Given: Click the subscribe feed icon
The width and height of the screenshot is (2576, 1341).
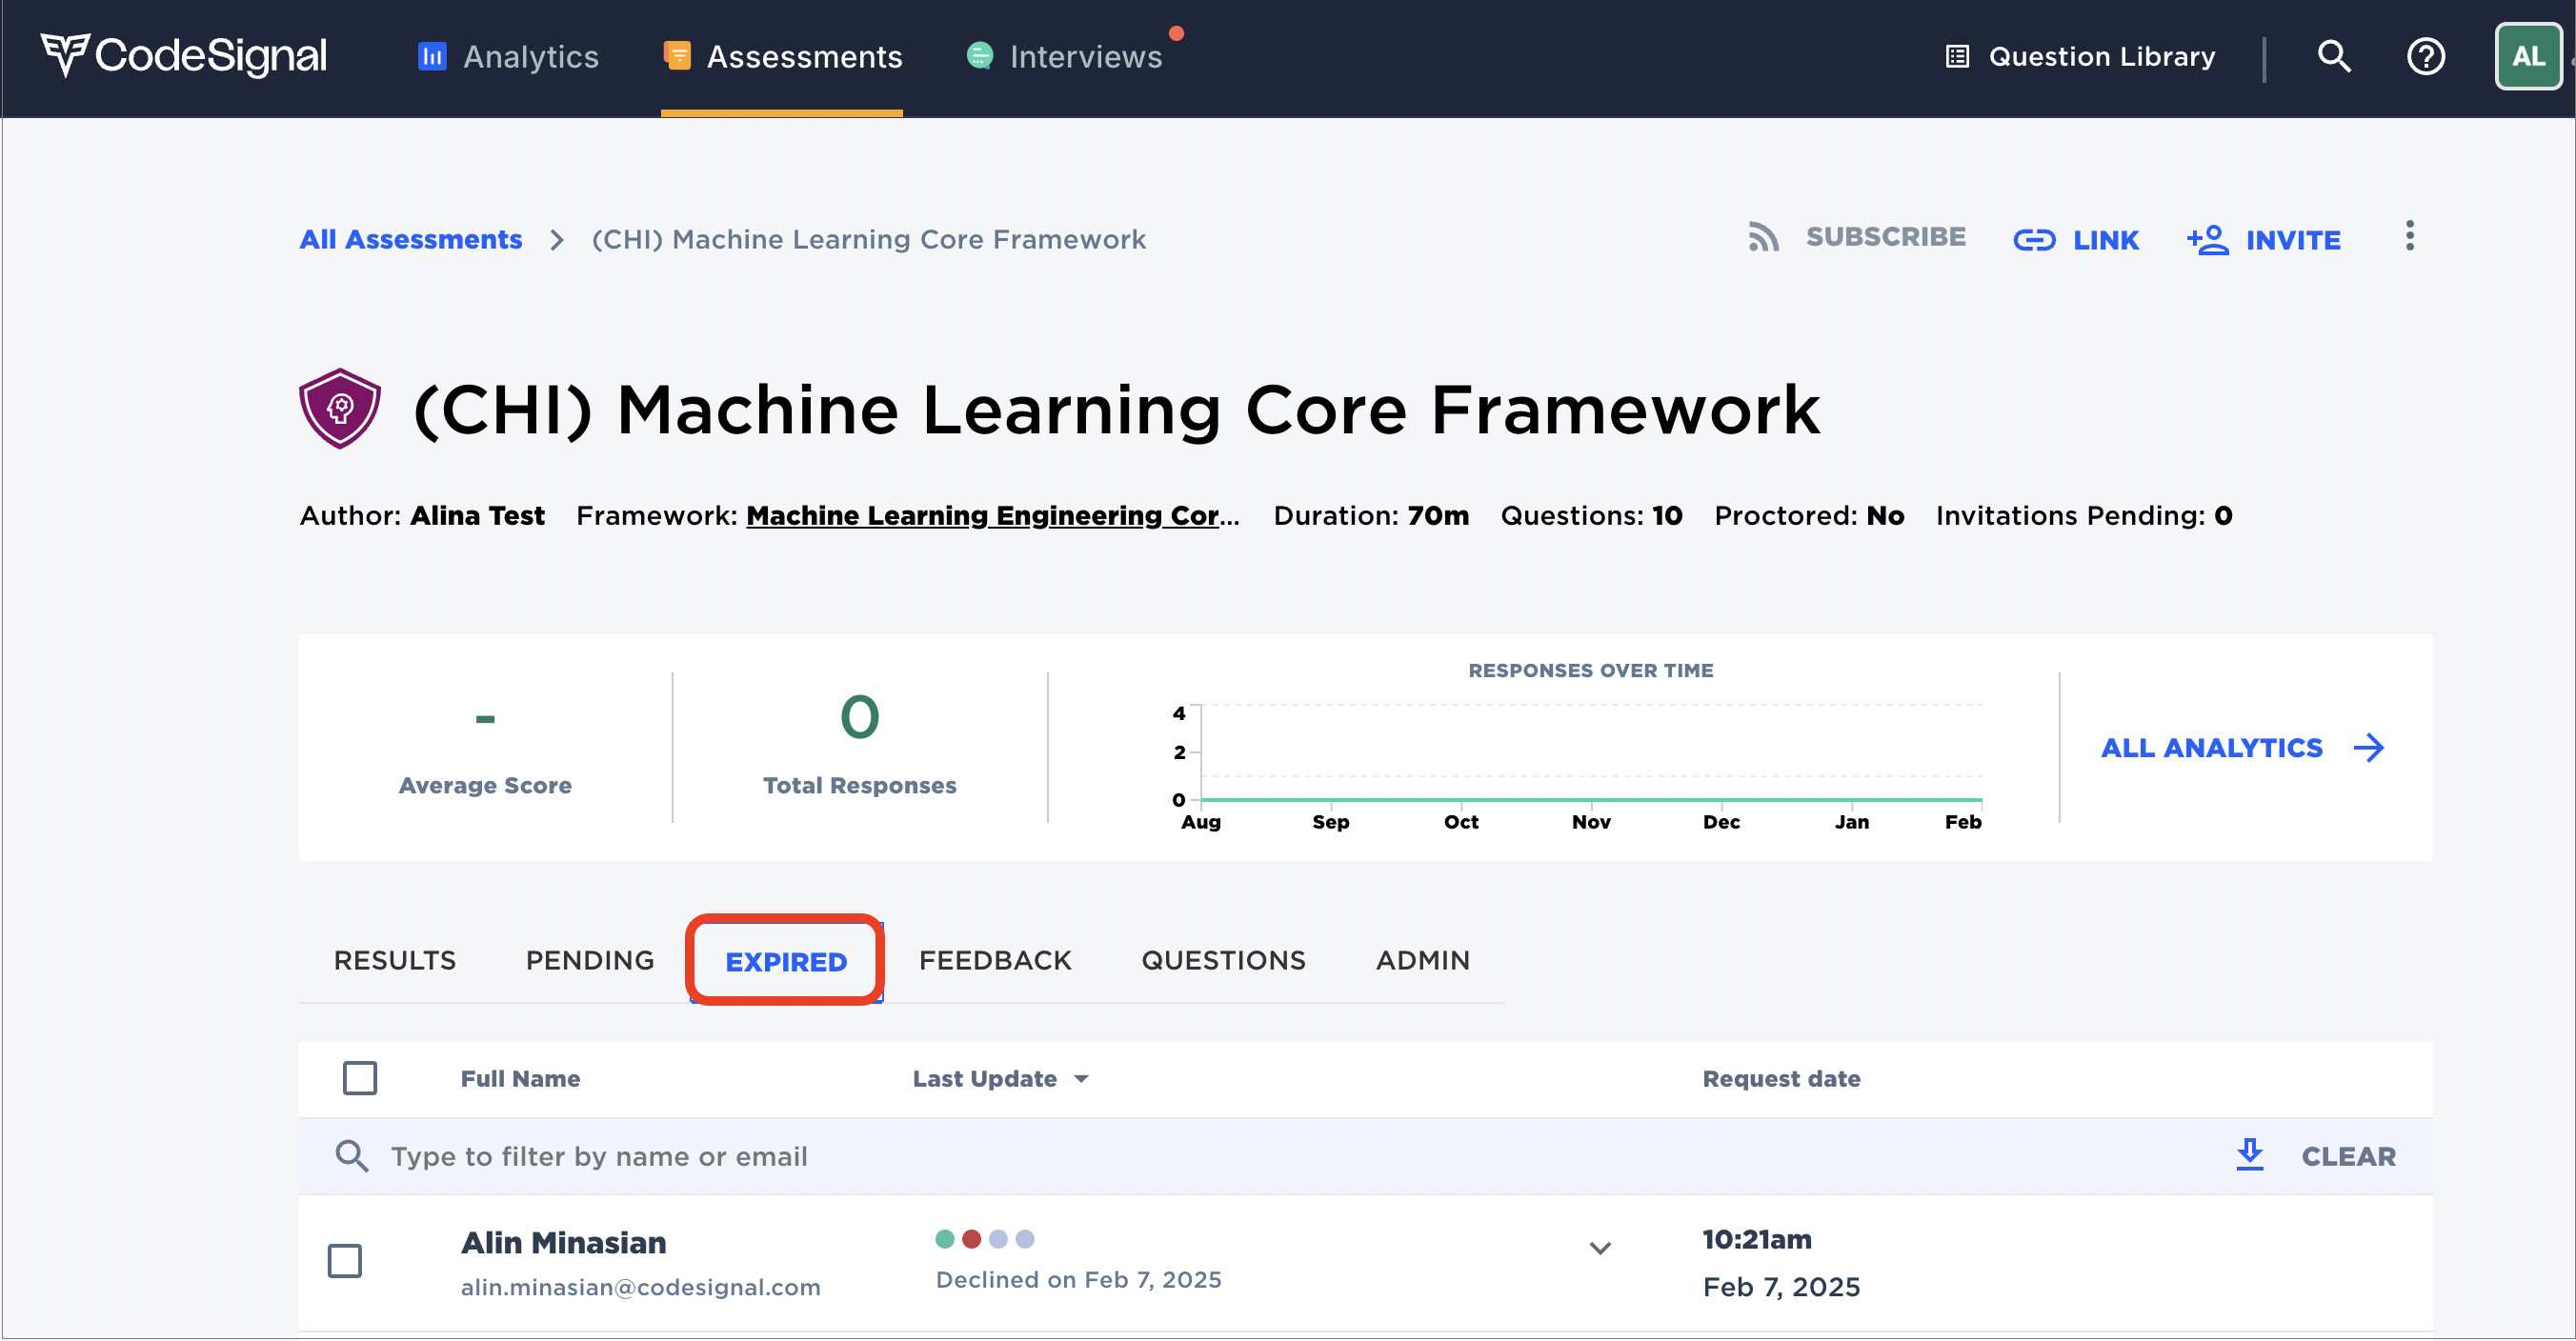Looking at the screenshot, I should (1763, 237).
